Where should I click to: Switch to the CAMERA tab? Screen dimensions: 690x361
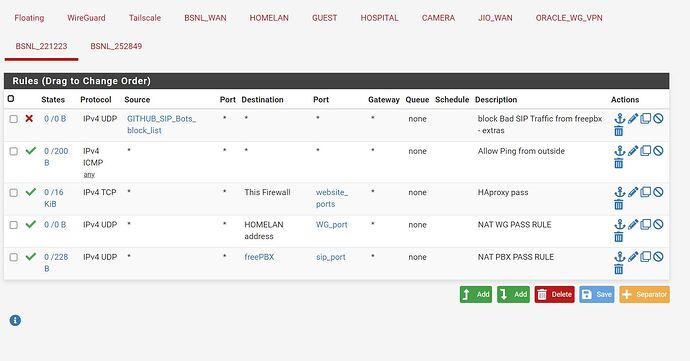coord(438,18)
